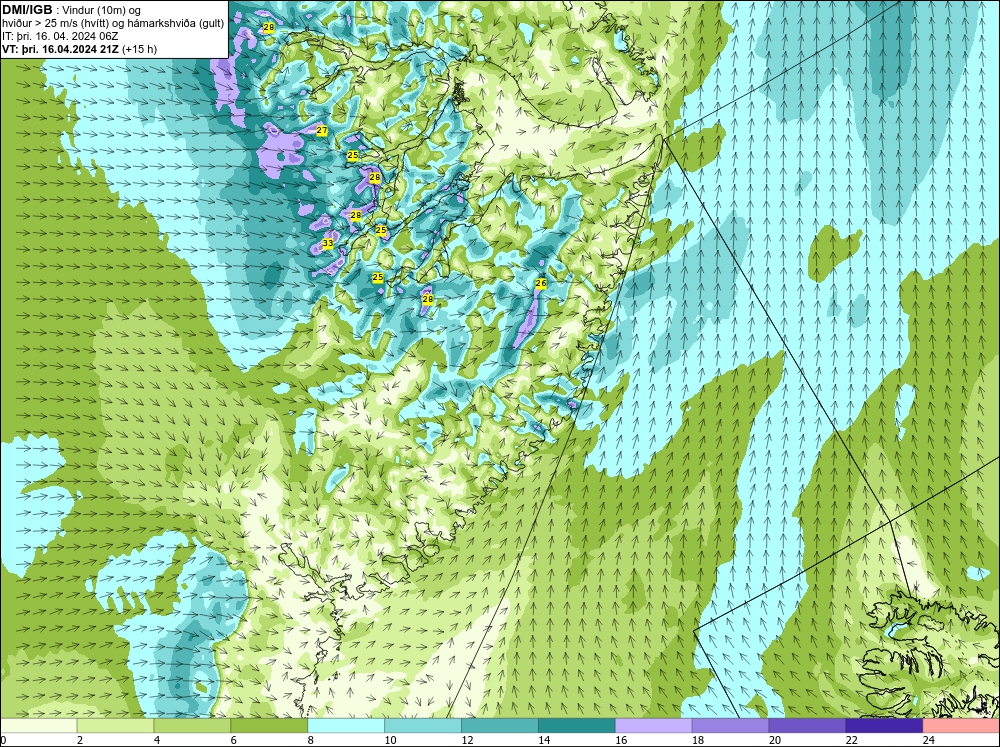Screen dimensions: 1000x747
Task: Select the dark teal 14–16 m/s legend swatch
Action: tap(577, 726)
